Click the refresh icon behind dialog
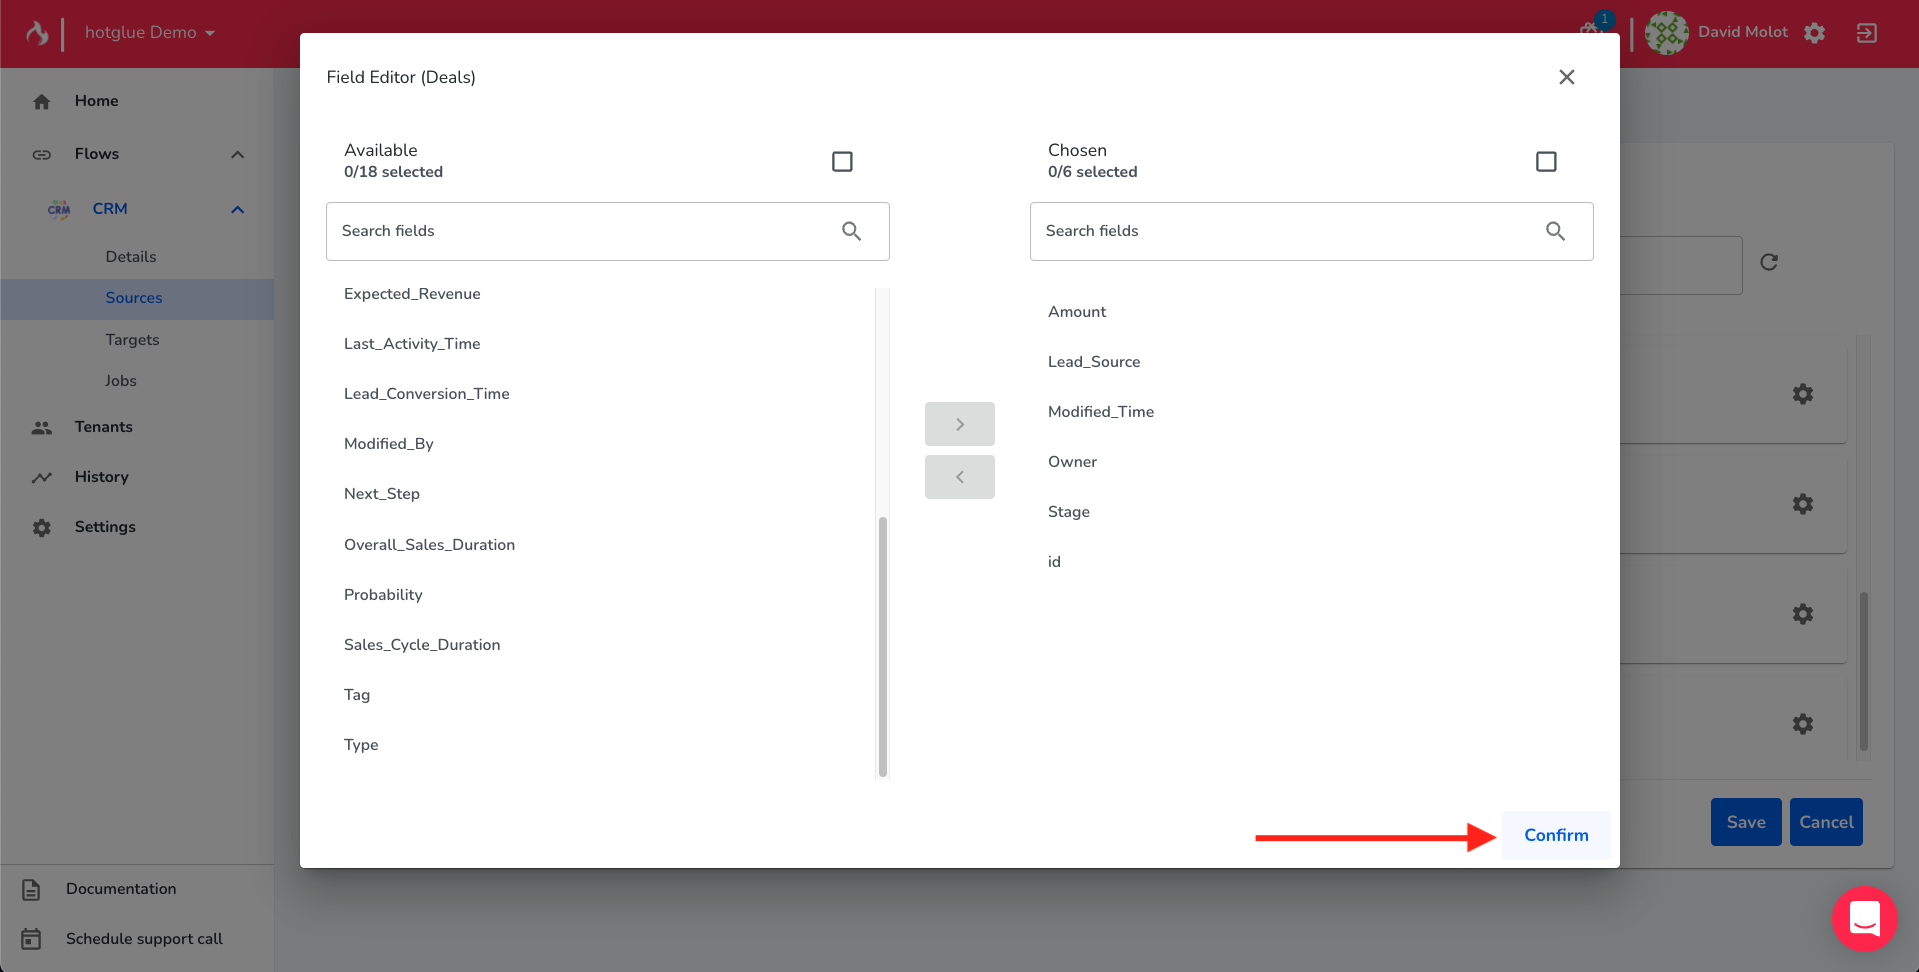Image resolution: width=1919 pixels, height=972 pixels. [x=1768, y=262]
